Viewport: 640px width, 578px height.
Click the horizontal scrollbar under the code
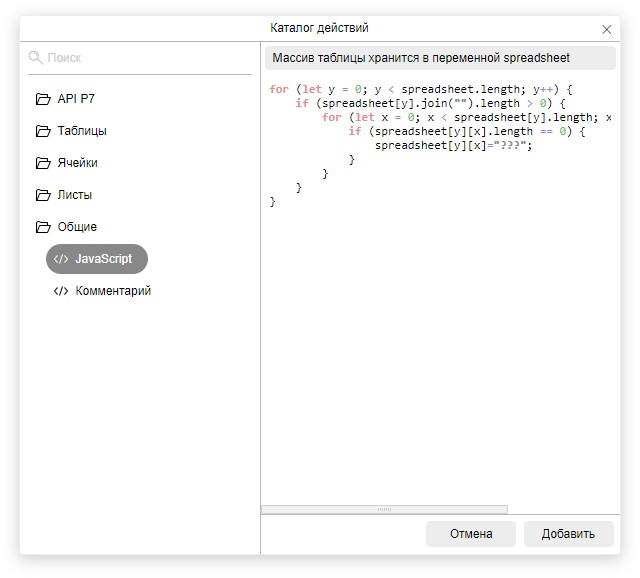coord(385,509)
